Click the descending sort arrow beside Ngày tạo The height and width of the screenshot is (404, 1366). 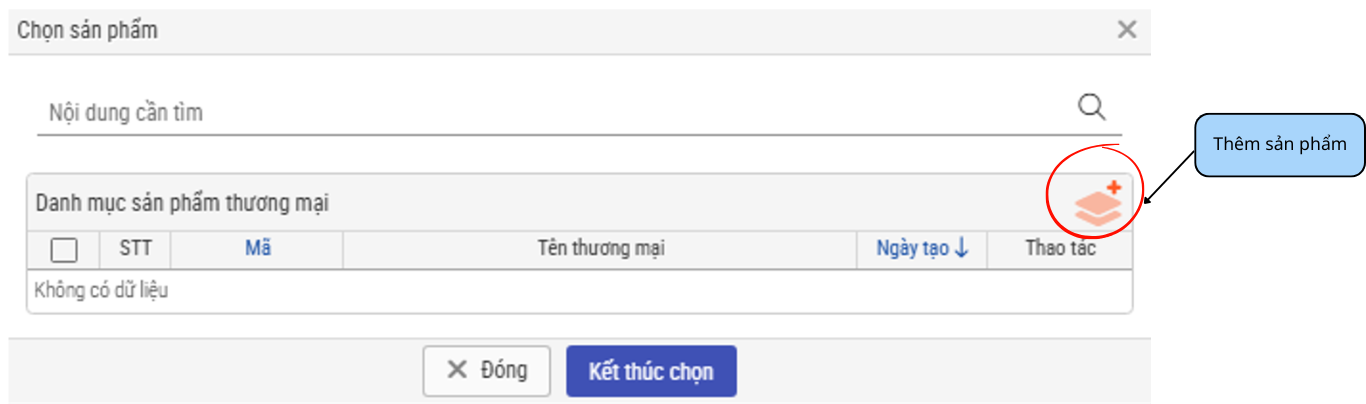coord(962,249)
